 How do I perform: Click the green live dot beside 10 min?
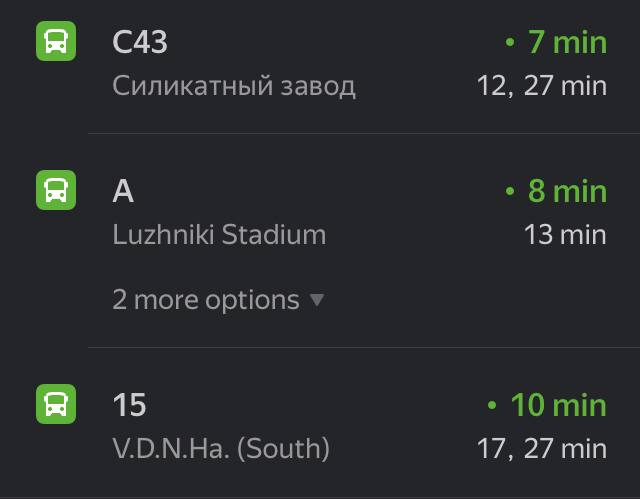click(492, 405)
